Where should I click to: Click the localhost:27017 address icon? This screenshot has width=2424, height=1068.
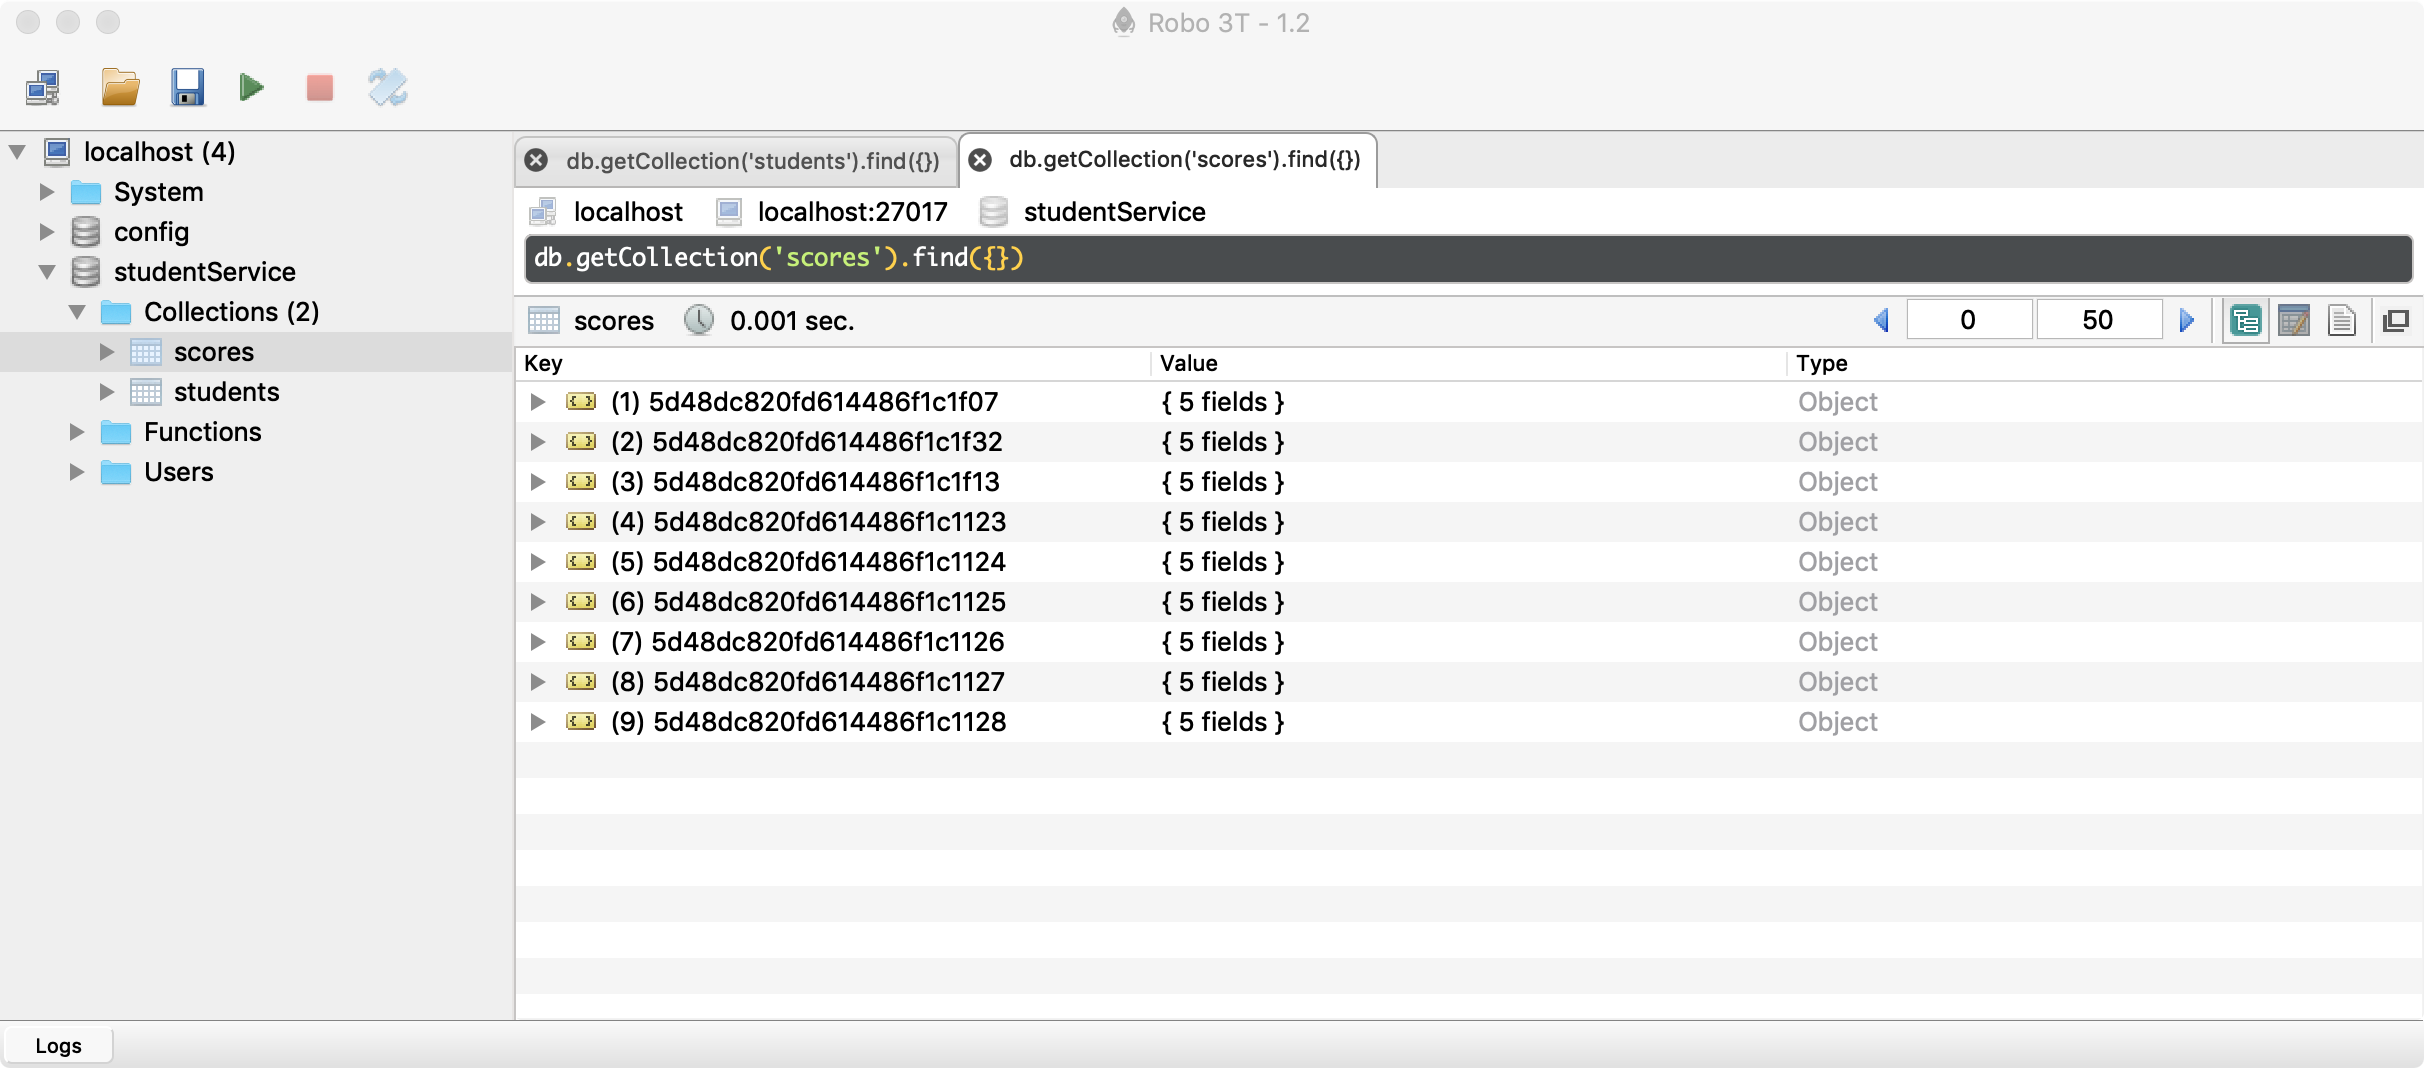[x=729, y=212]
